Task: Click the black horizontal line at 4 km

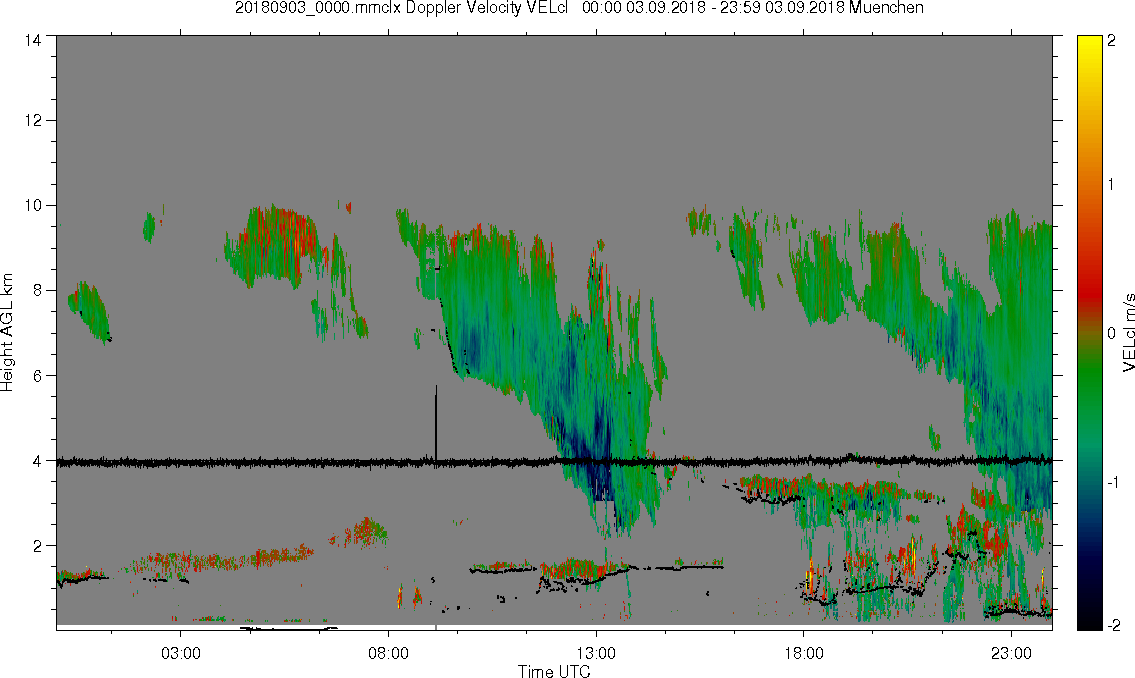Action: pyautogui.click(x=554, y=461)
